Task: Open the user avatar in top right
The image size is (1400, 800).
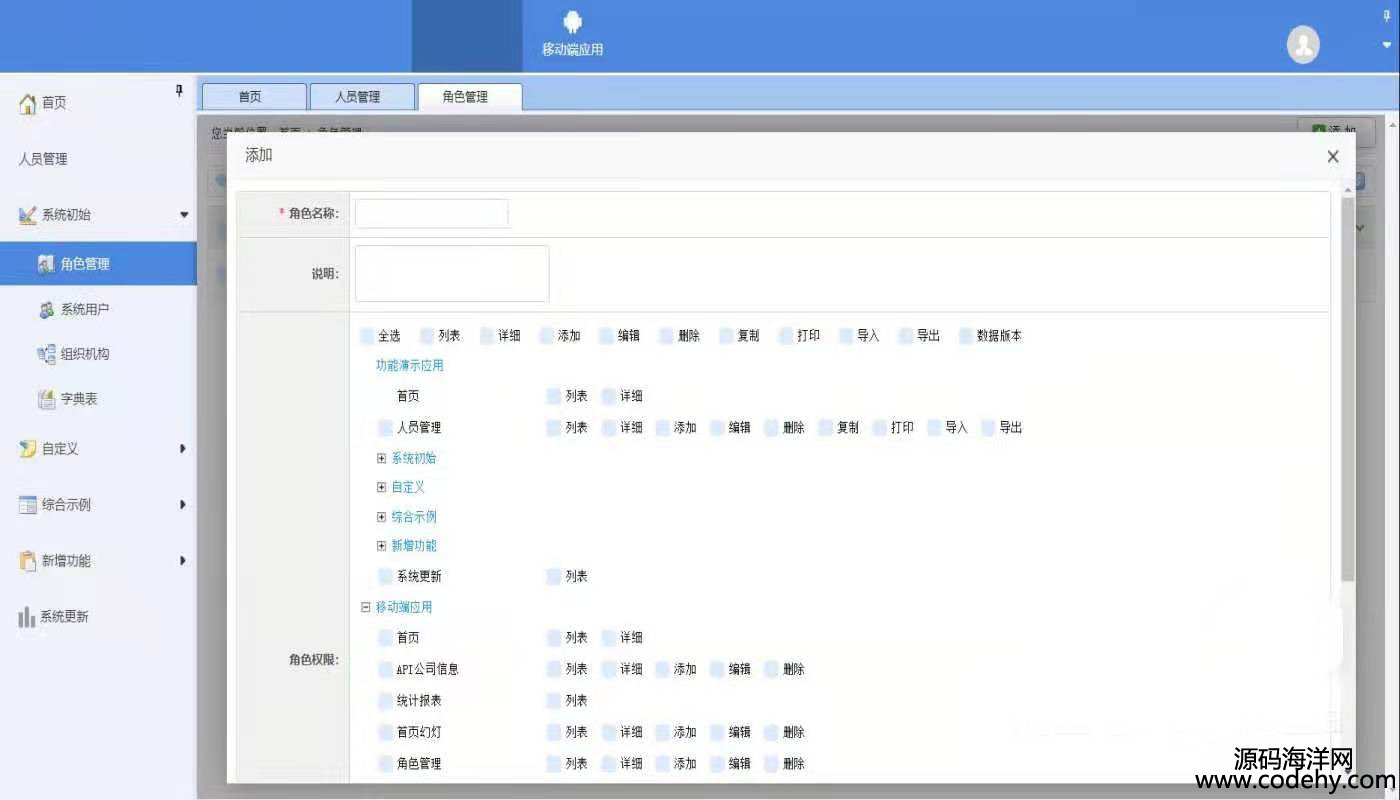Action: tap(1302, 44)
